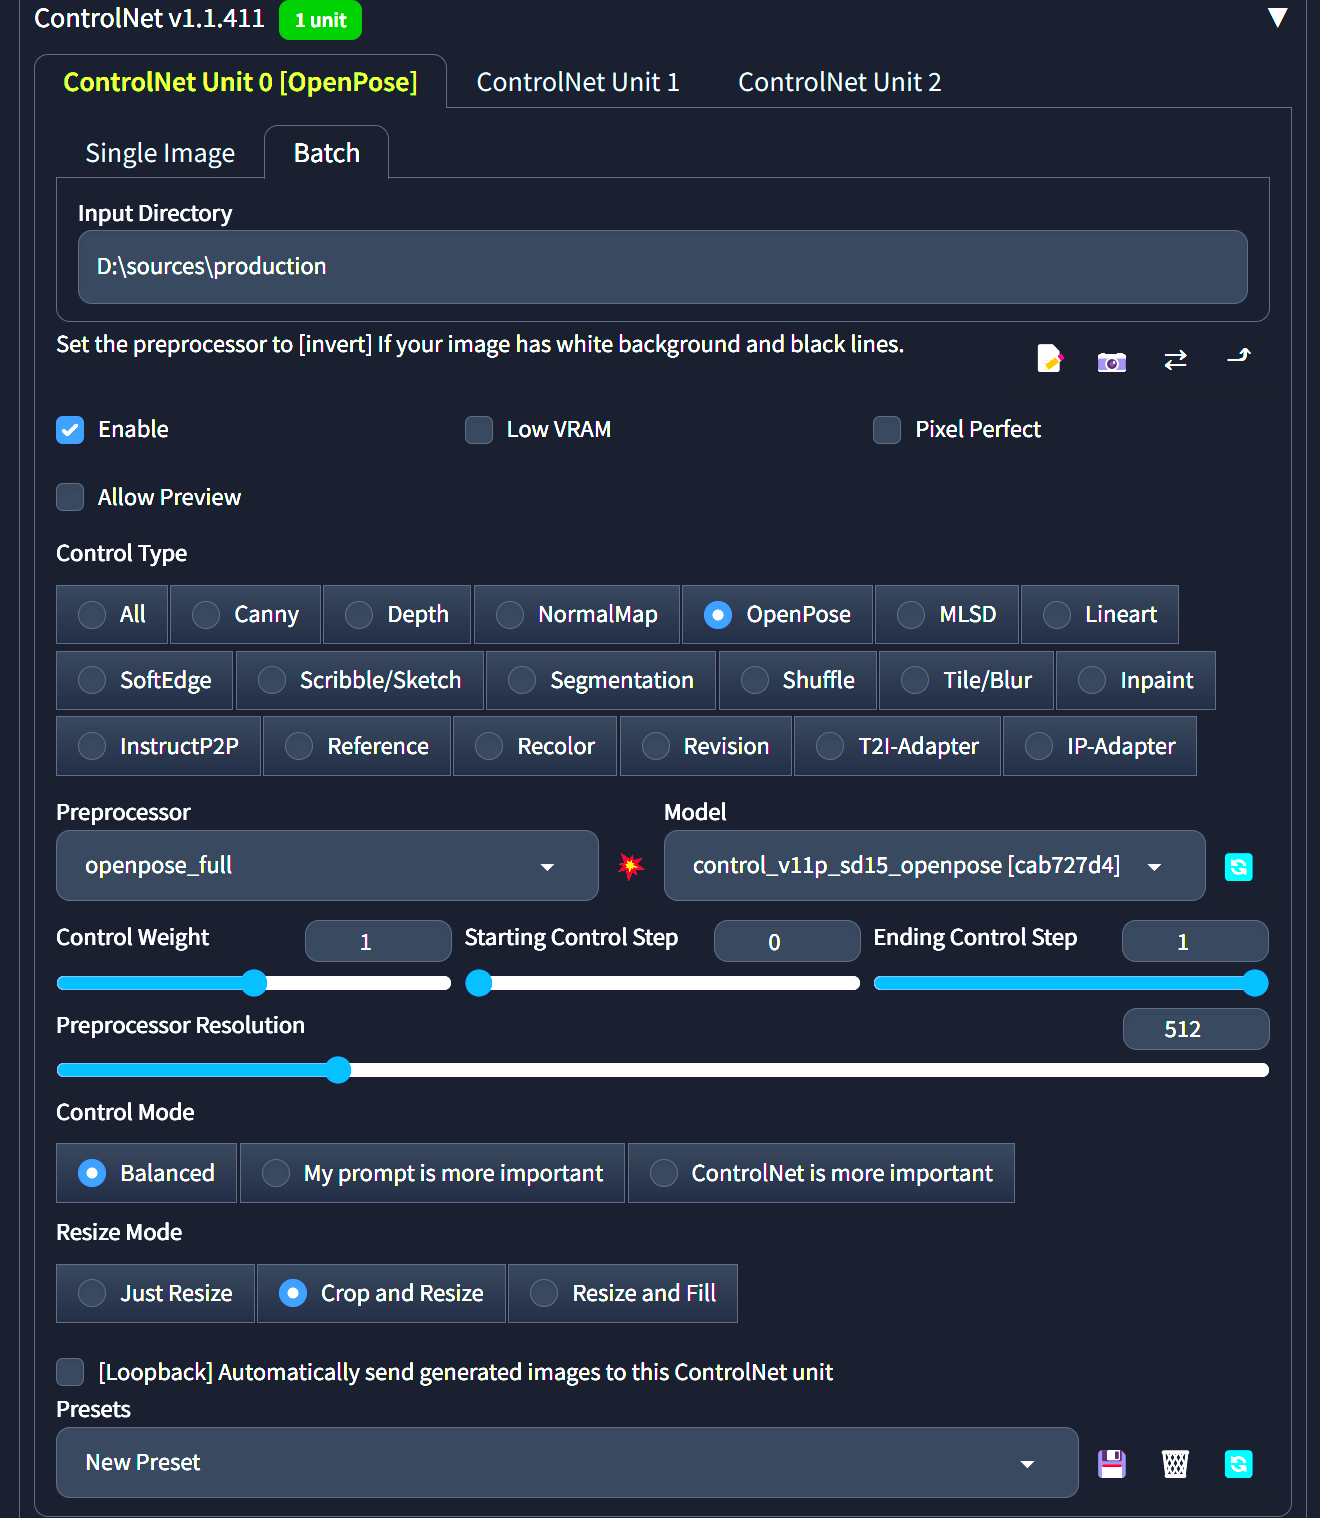Send dimensions using curved arrow icon
This screenshot has height=1518, width=1320.
pos(1238,359)
